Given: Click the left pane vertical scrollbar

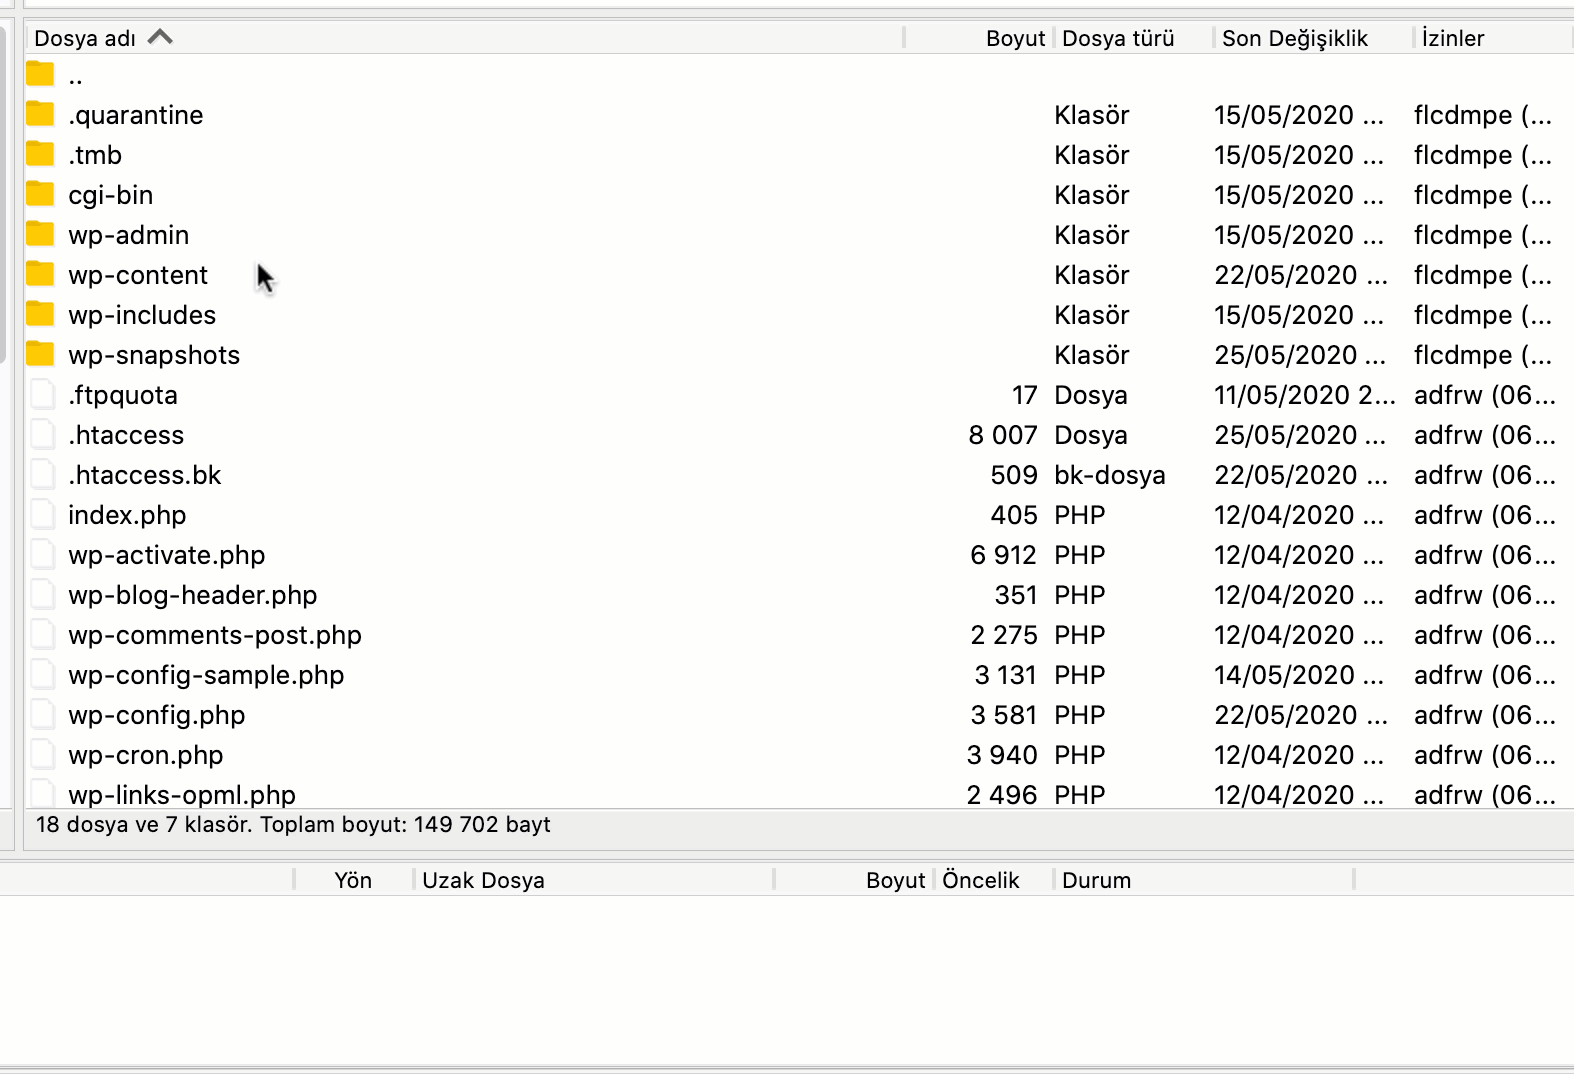Looking at the screenshot, I should (x=4, y=200).
